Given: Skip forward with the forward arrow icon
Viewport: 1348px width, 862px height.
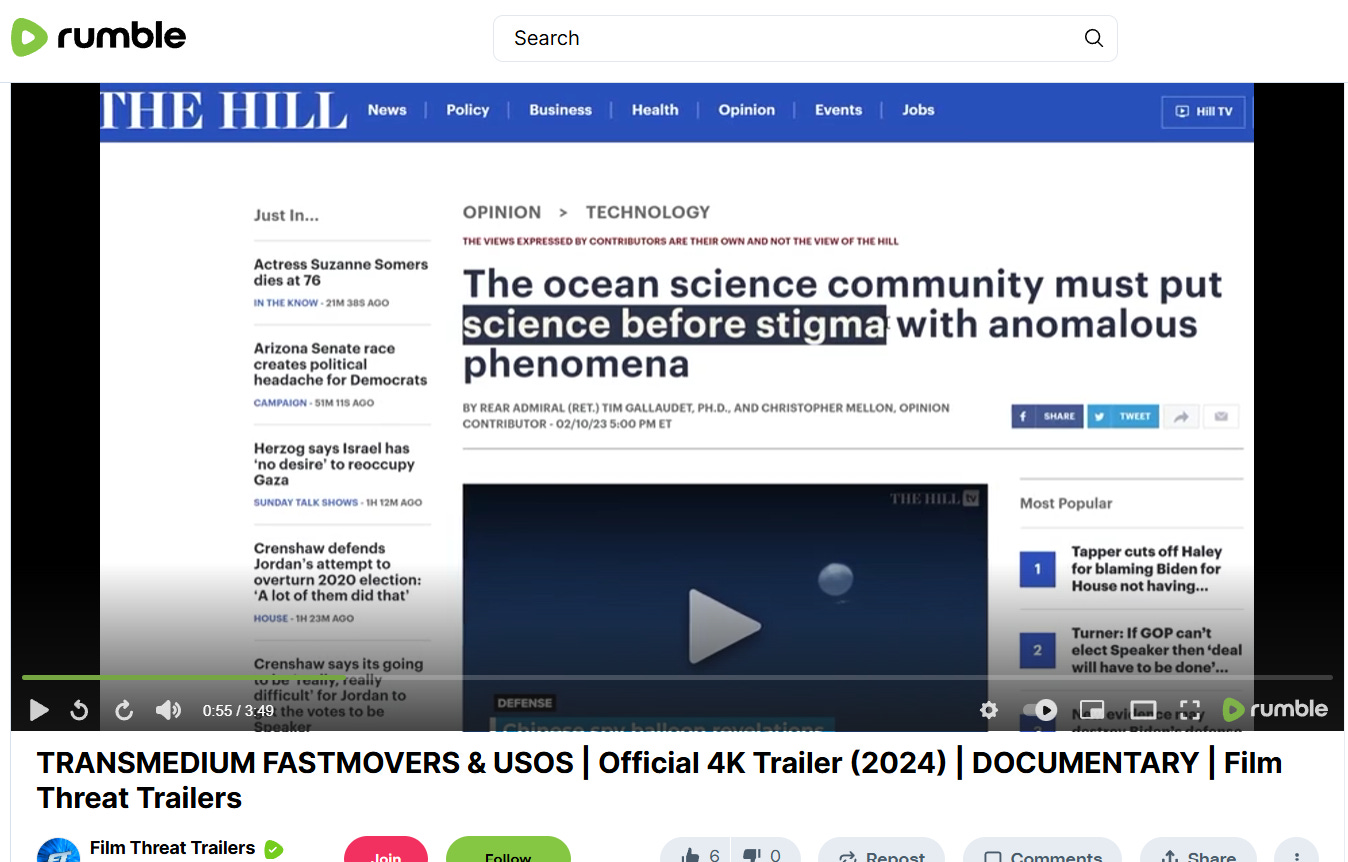Looking at the screenshot, I should (124, 710).
